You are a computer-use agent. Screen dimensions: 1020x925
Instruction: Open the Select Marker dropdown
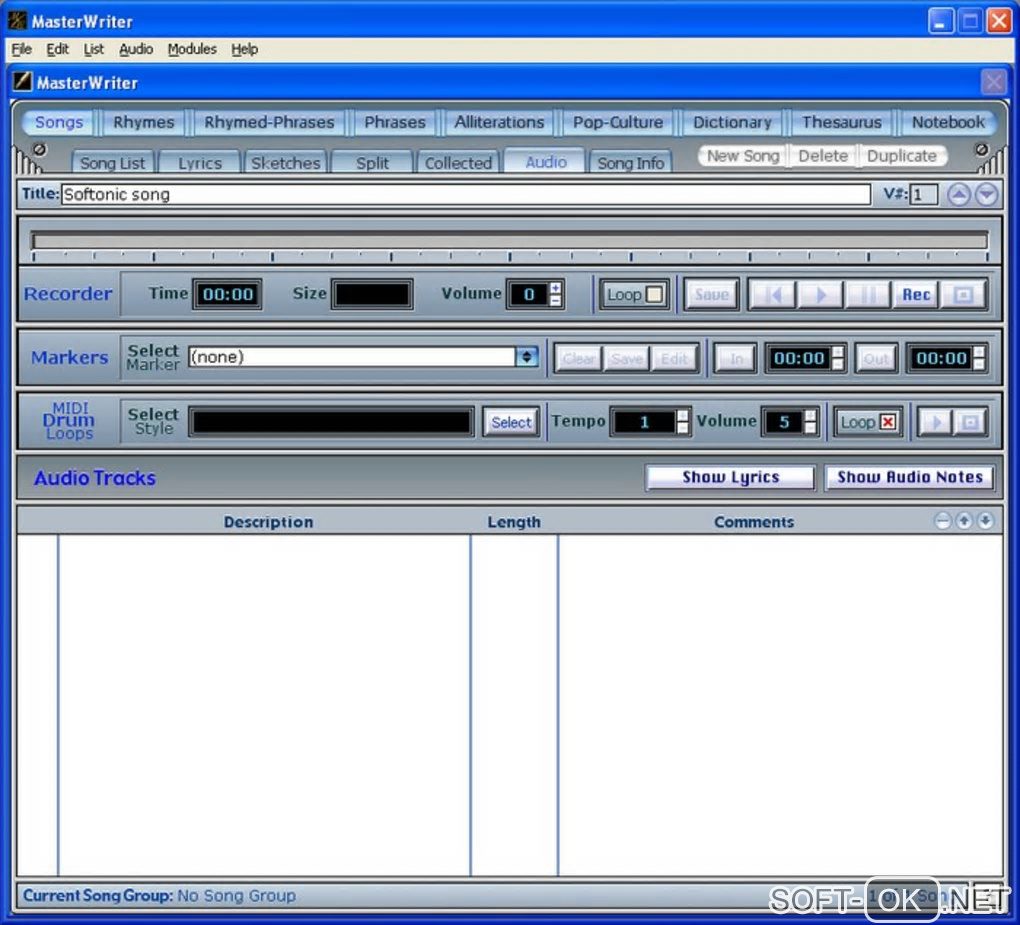[527, 357]
